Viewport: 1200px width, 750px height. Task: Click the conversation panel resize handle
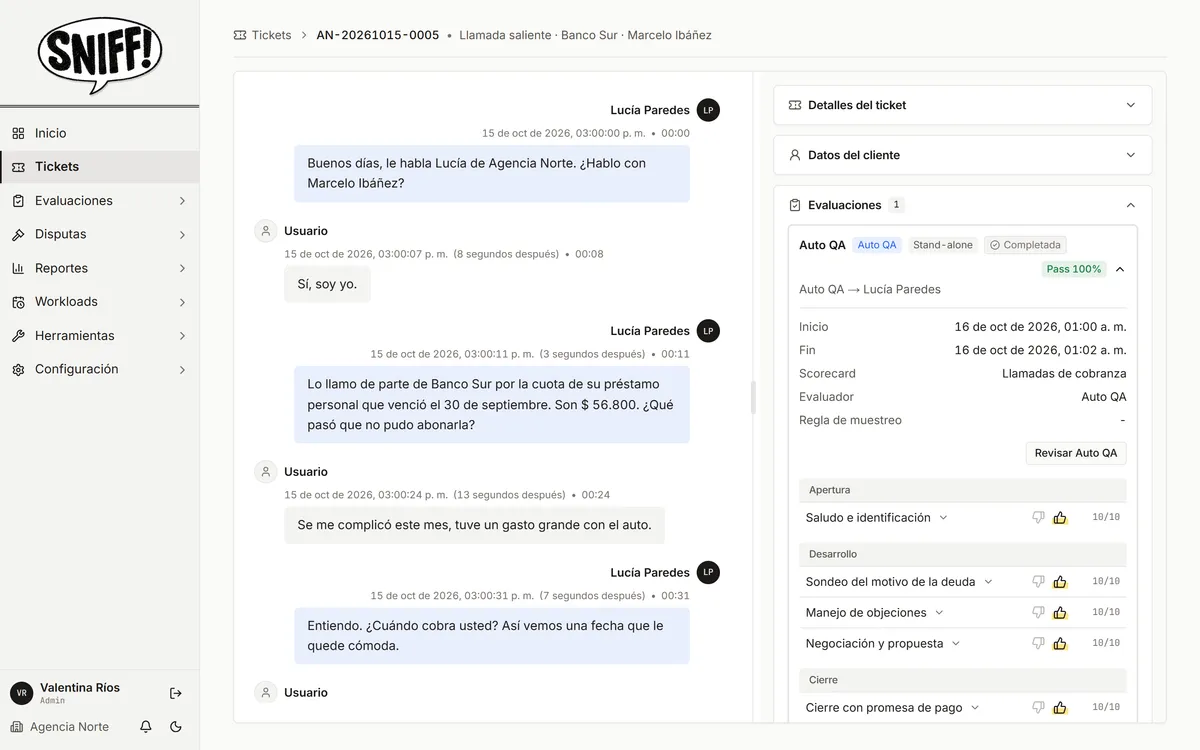[x=753, y=397]
